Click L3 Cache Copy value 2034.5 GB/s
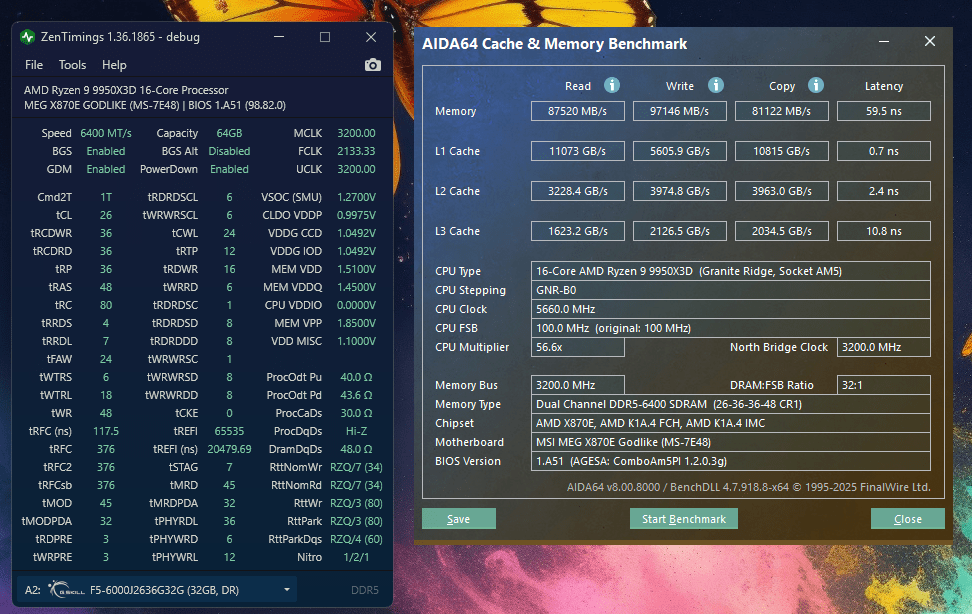The height and width of the screenshot is (614, 972). click(x=782, y=231)
